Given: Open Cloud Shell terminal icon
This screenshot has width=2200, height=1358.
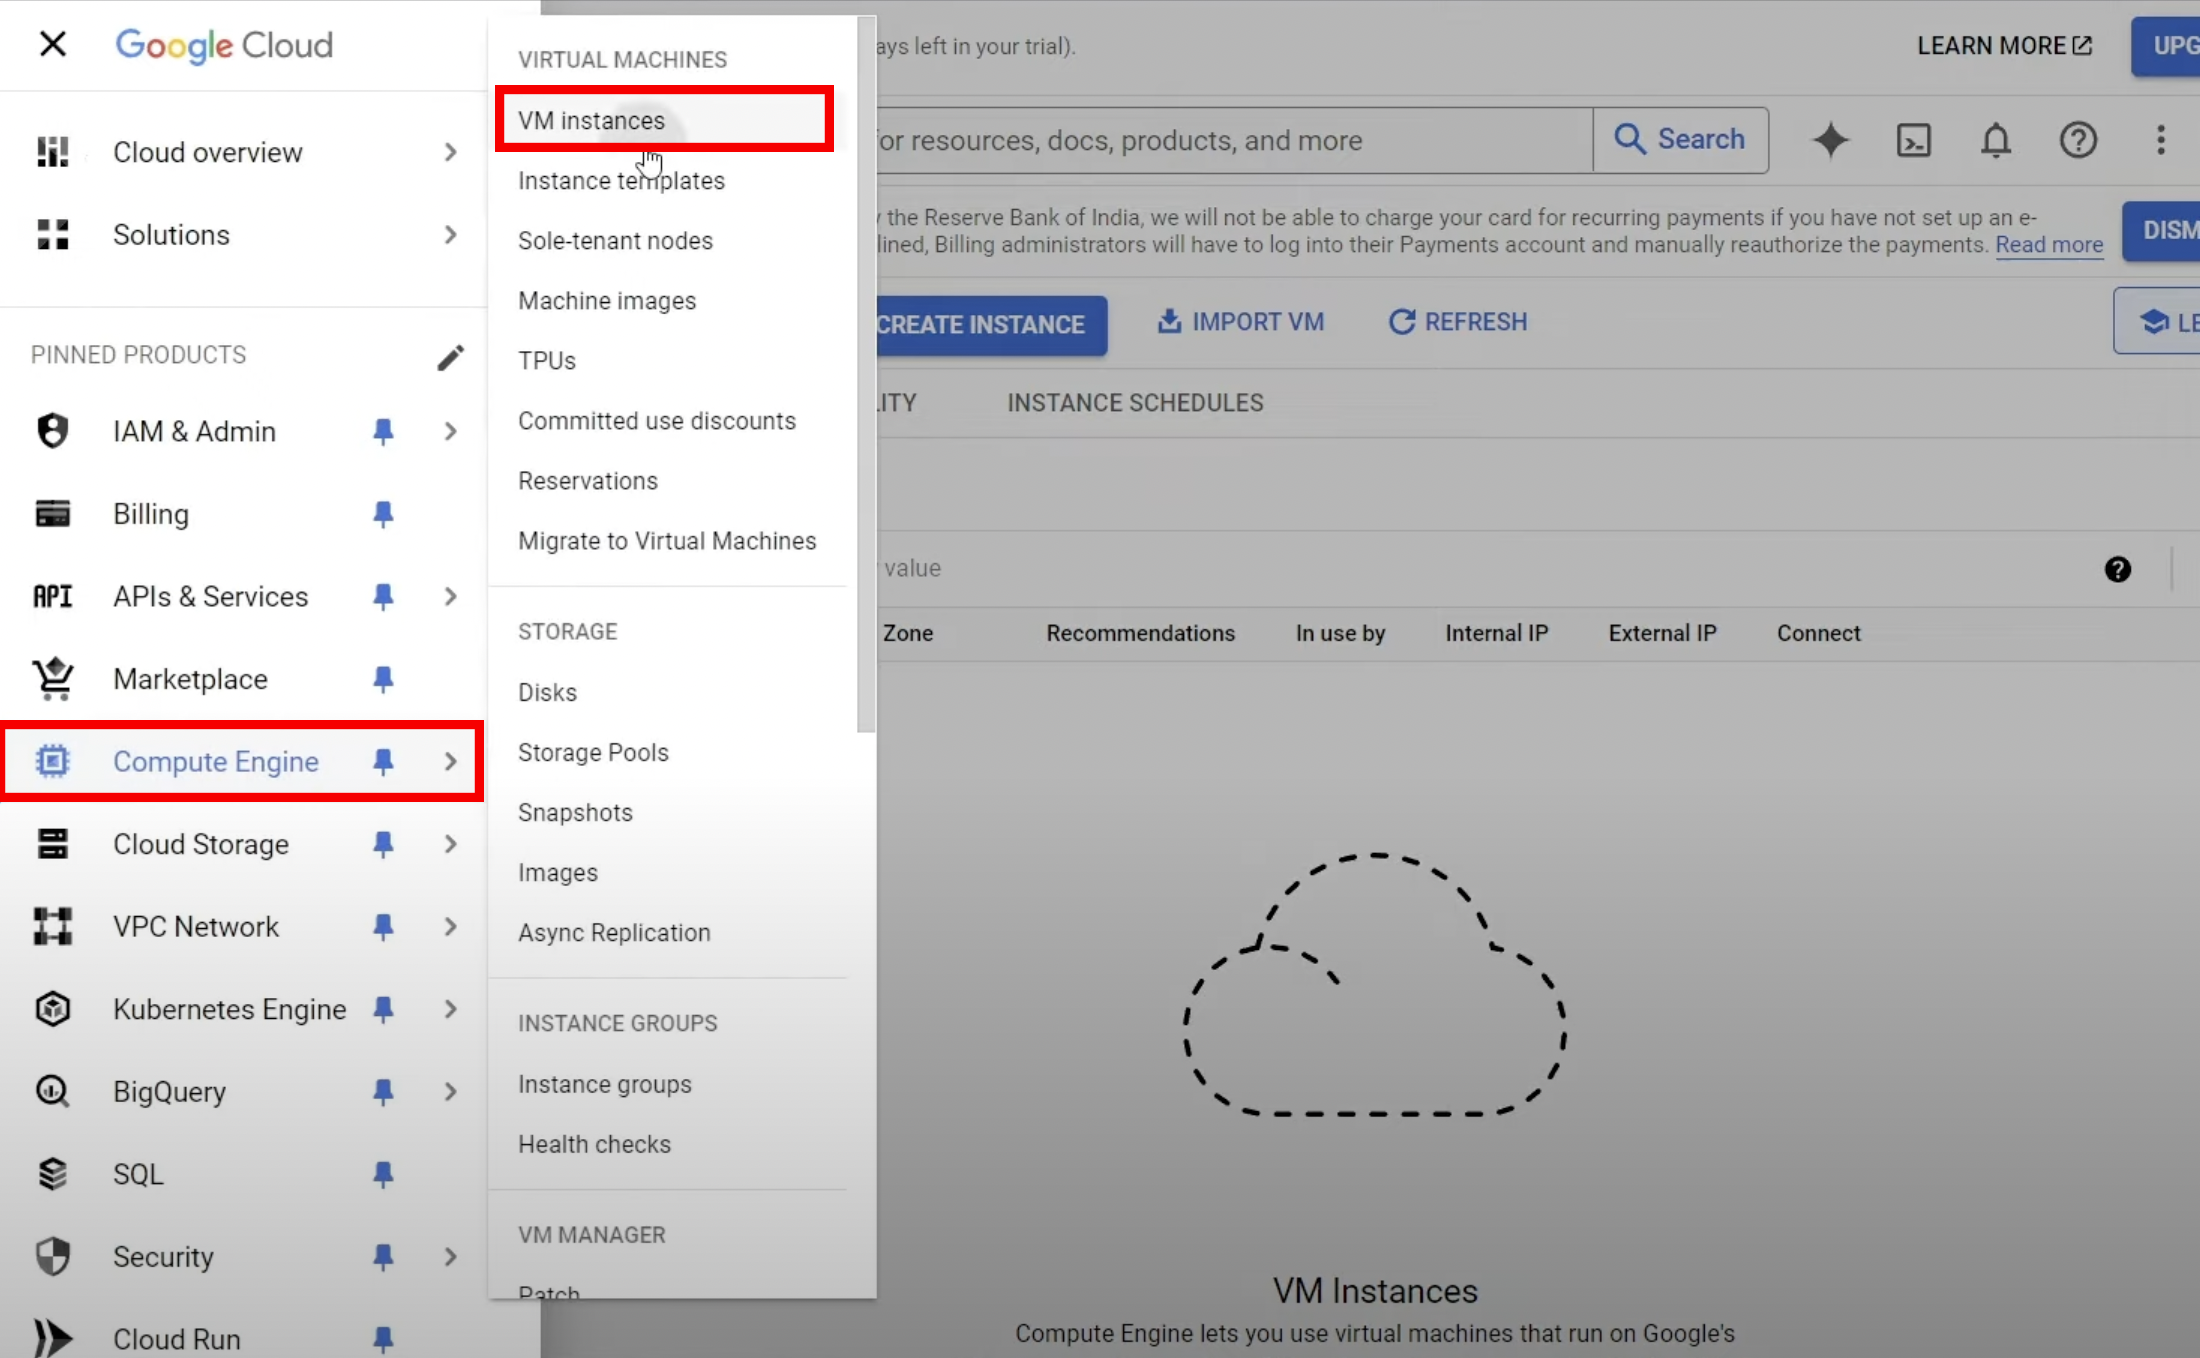Looking at the screenshot, I should 1913,140.
